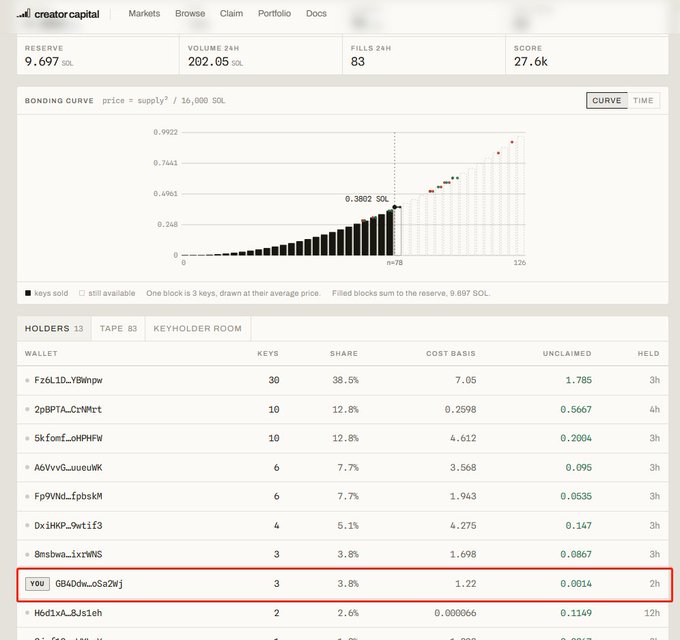Screen dimensions: 680x640
Task: Click the SCORE 27.6k stat
Action: 587,56
